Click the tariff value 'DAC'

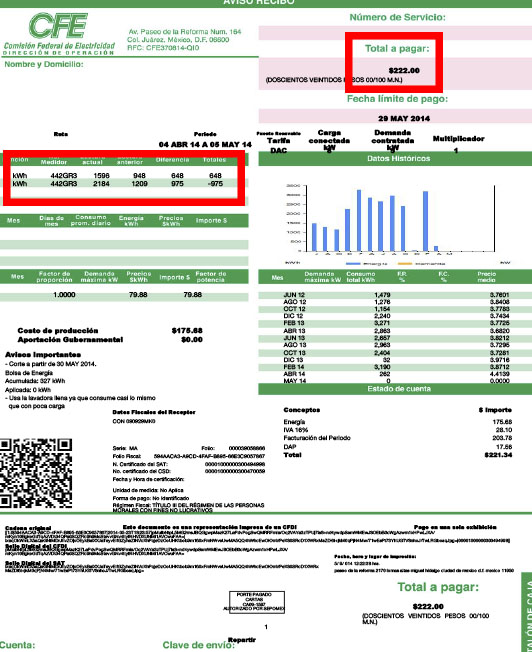point(279,151)
